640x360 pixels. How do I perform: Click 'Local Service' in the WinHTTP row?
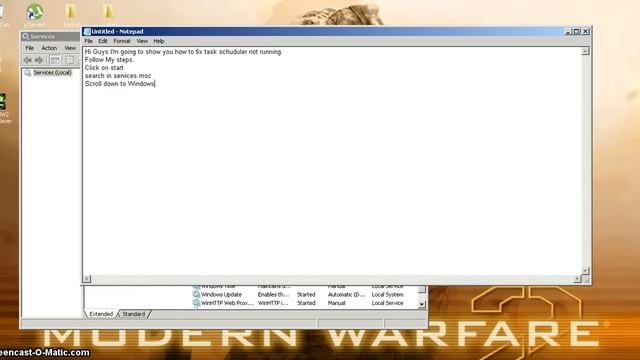(x=387, y=303)
